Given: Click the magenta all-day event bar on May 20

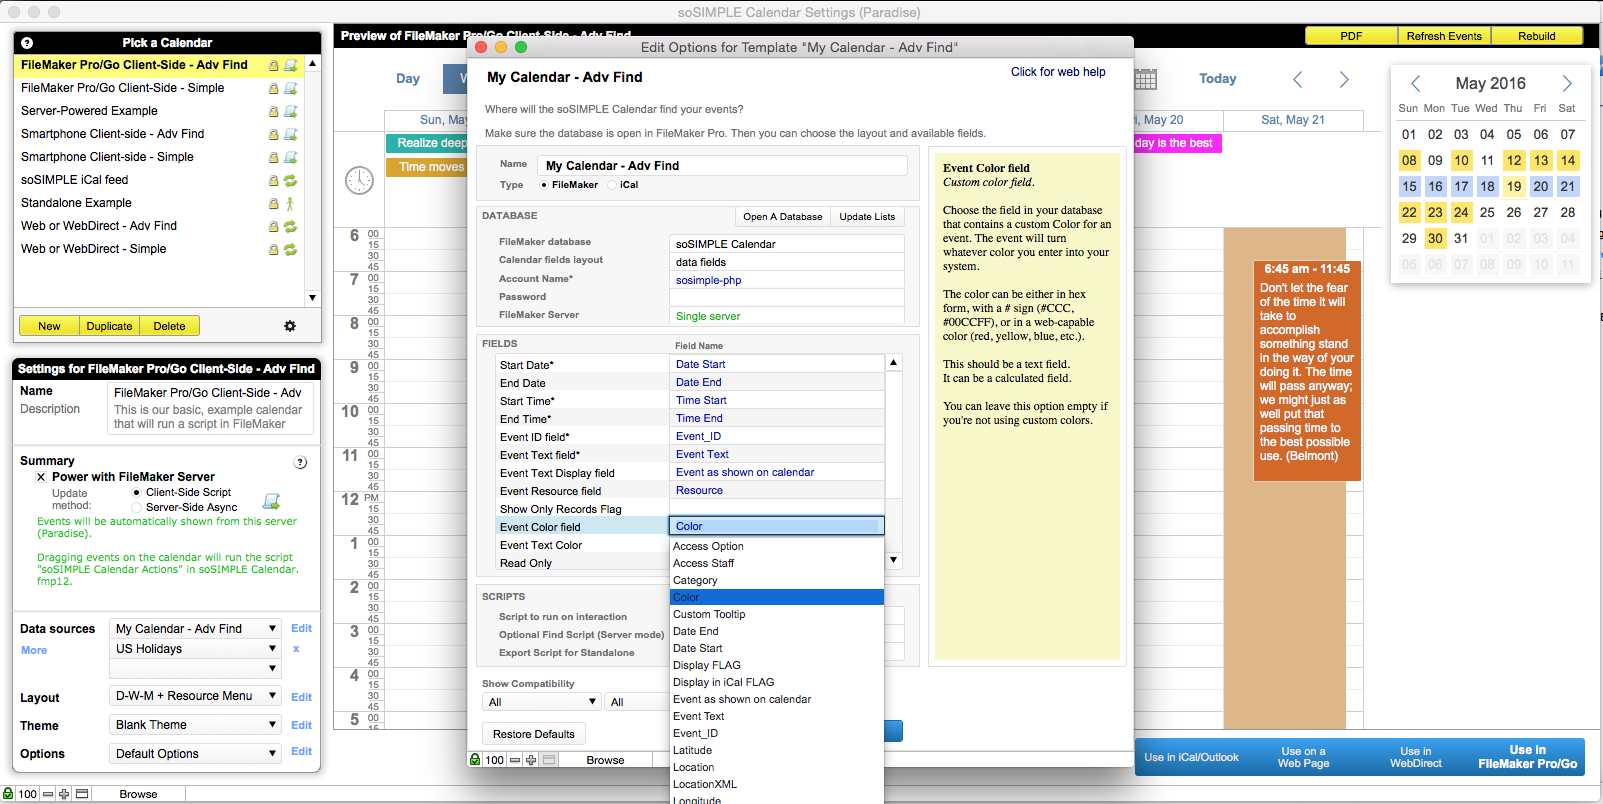Looking at the screenshot, I should [x=1177, y=143].
